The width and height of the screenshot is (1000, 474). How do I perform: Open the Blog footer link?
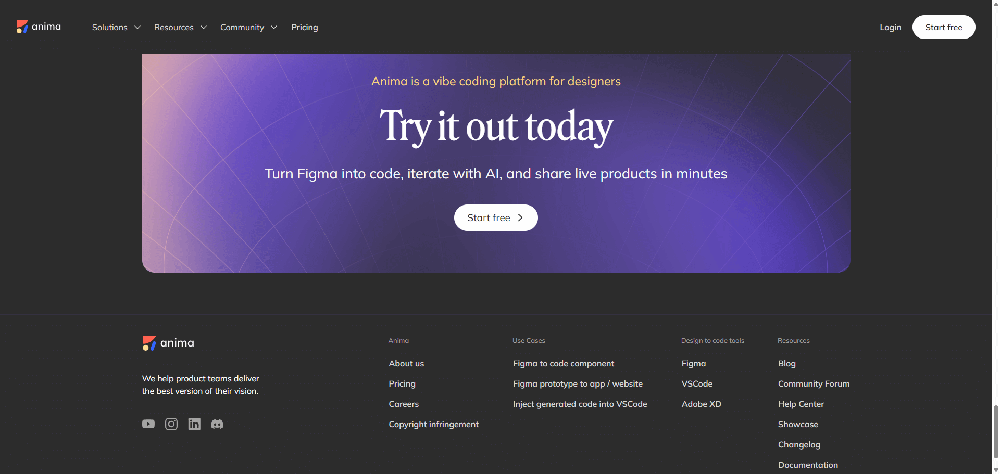[x=787, y=364]
